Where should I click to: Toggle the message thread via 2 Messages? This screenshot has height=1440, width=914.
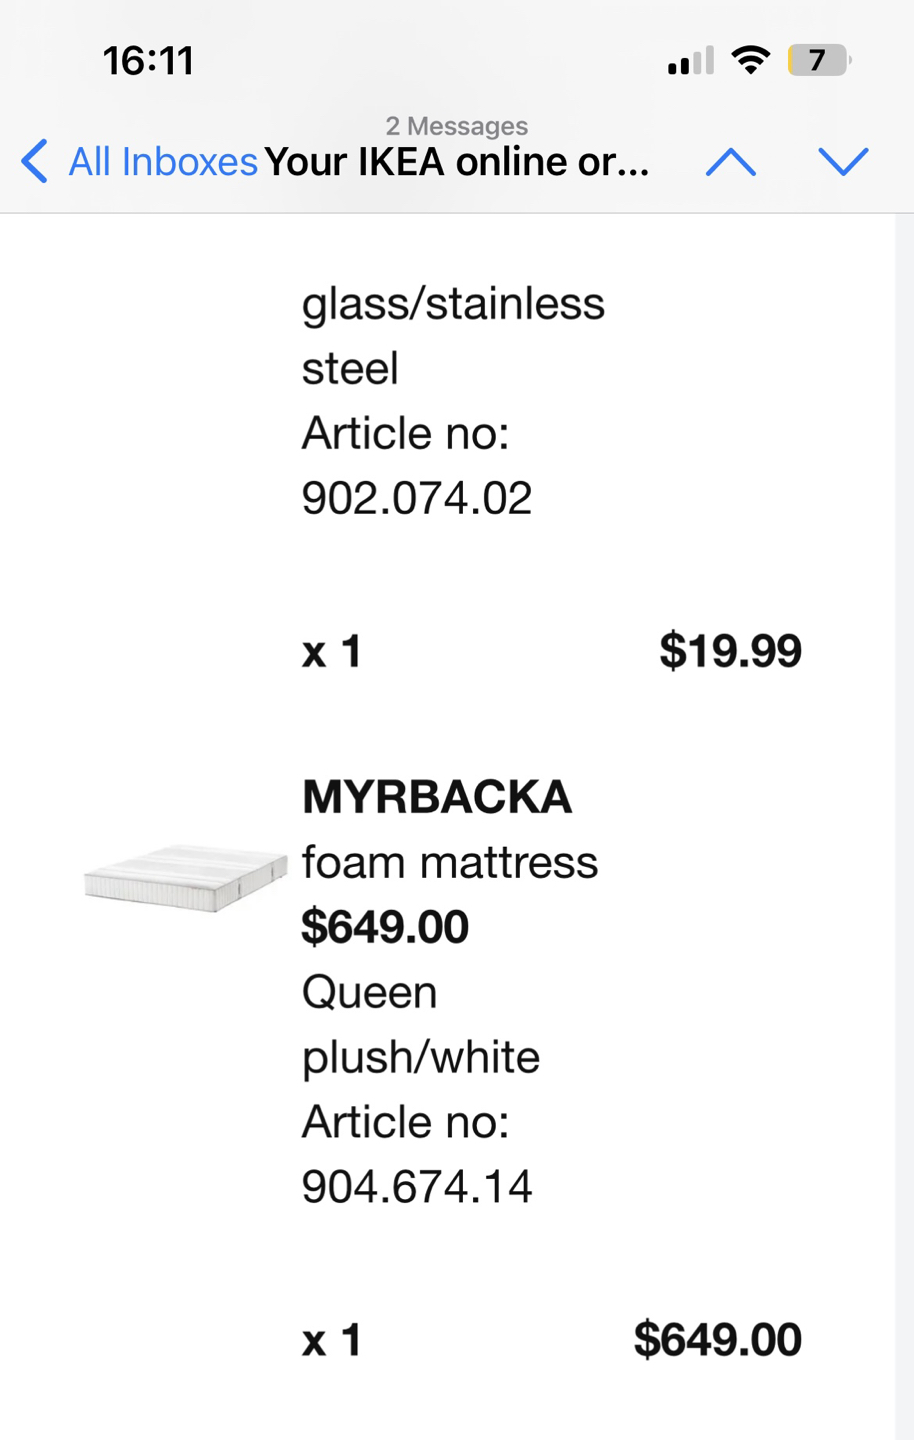[457, 126]
